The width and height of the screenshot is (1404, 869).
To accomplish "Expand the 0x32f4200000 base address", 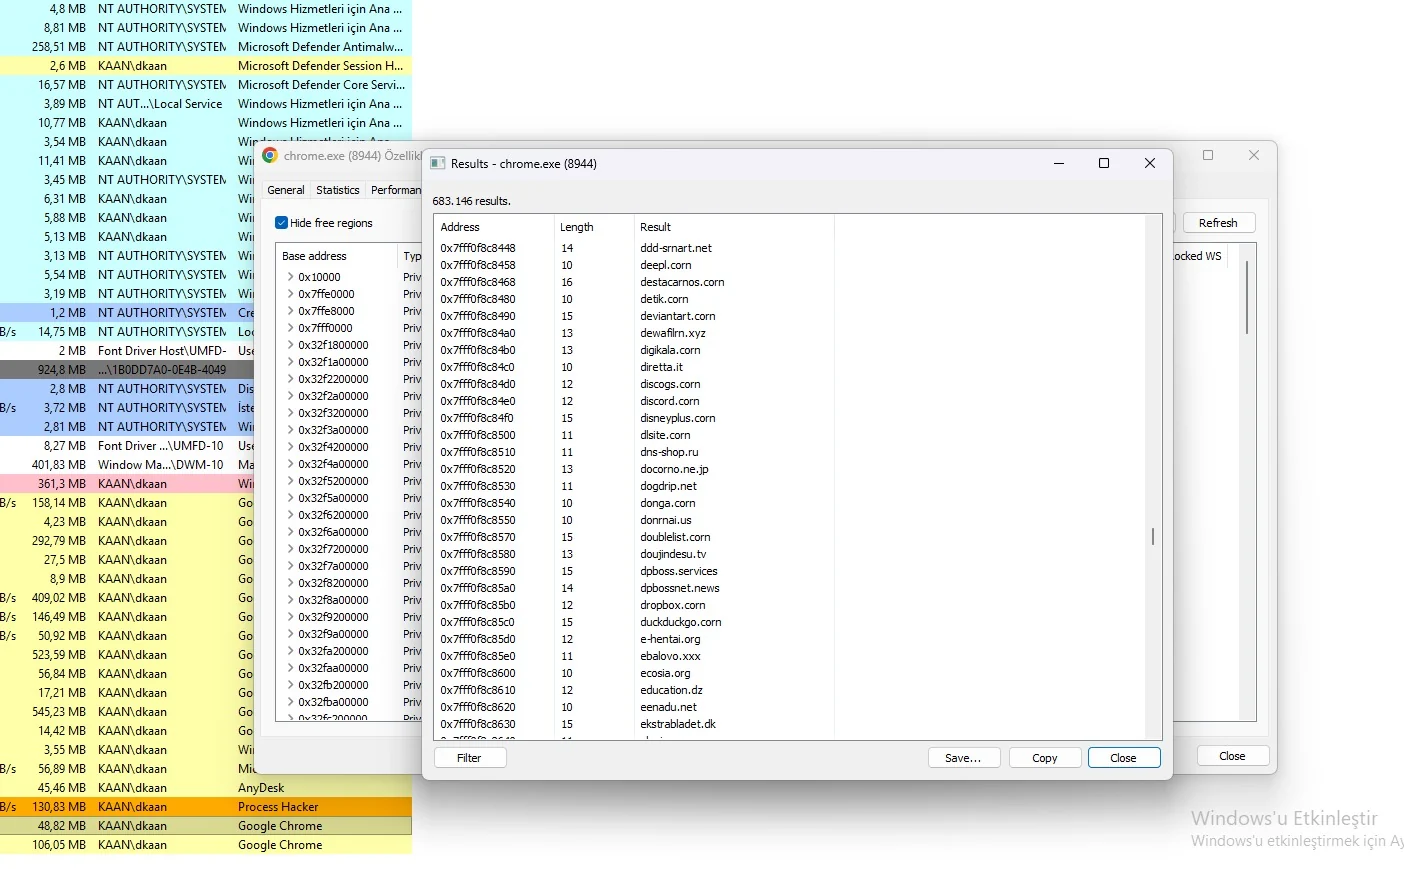I will pos(290,447).
